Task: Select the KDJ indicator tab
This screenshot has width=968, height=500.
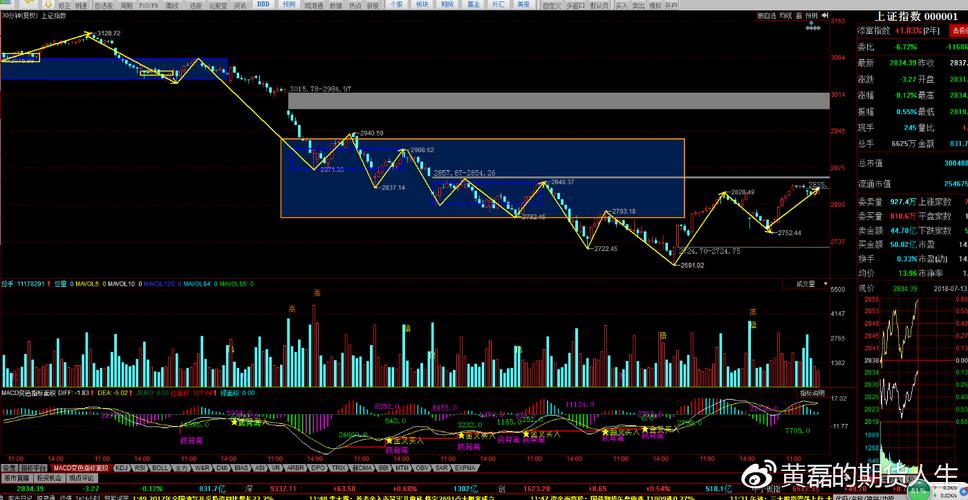Action: (x=122, y=467)
